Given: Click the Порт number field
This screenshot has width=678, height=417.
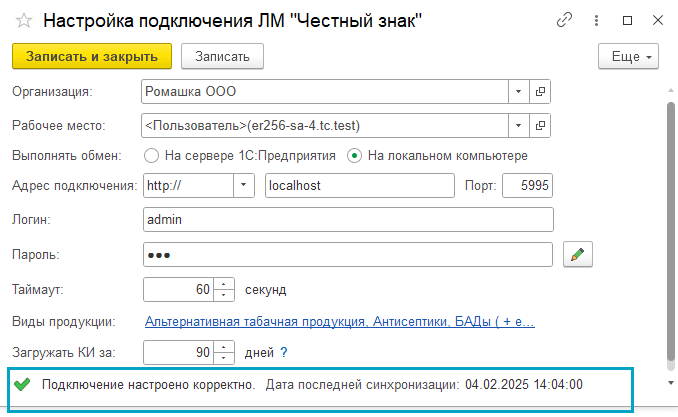Looking at the screenshot, I should point(527,186).
